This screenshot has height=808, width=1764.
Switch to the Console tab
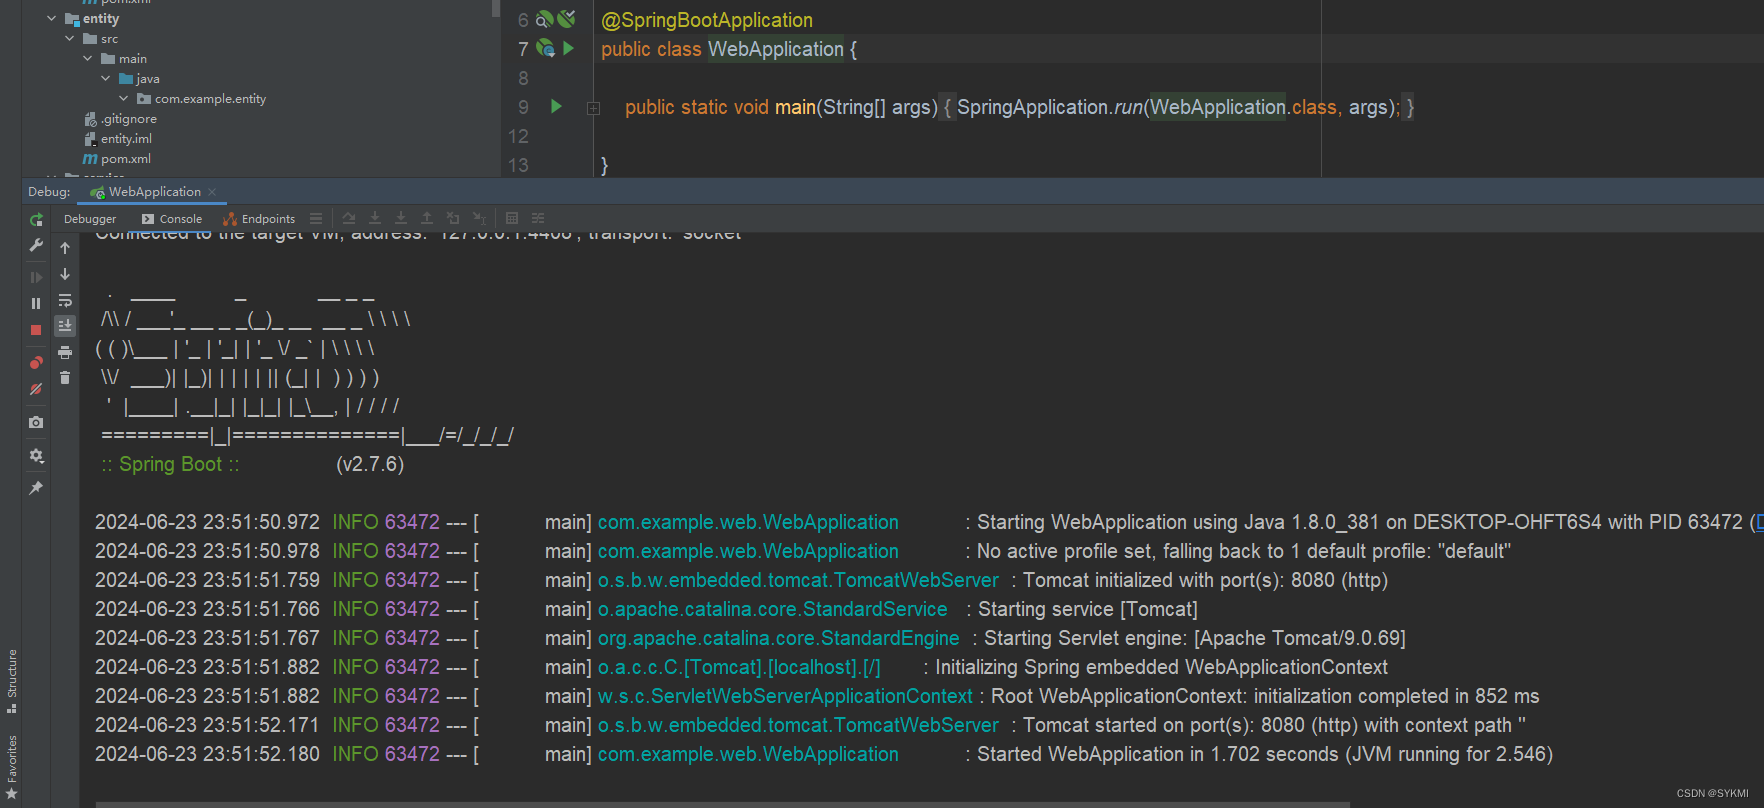pyautogui.click(x=172, y=219)
